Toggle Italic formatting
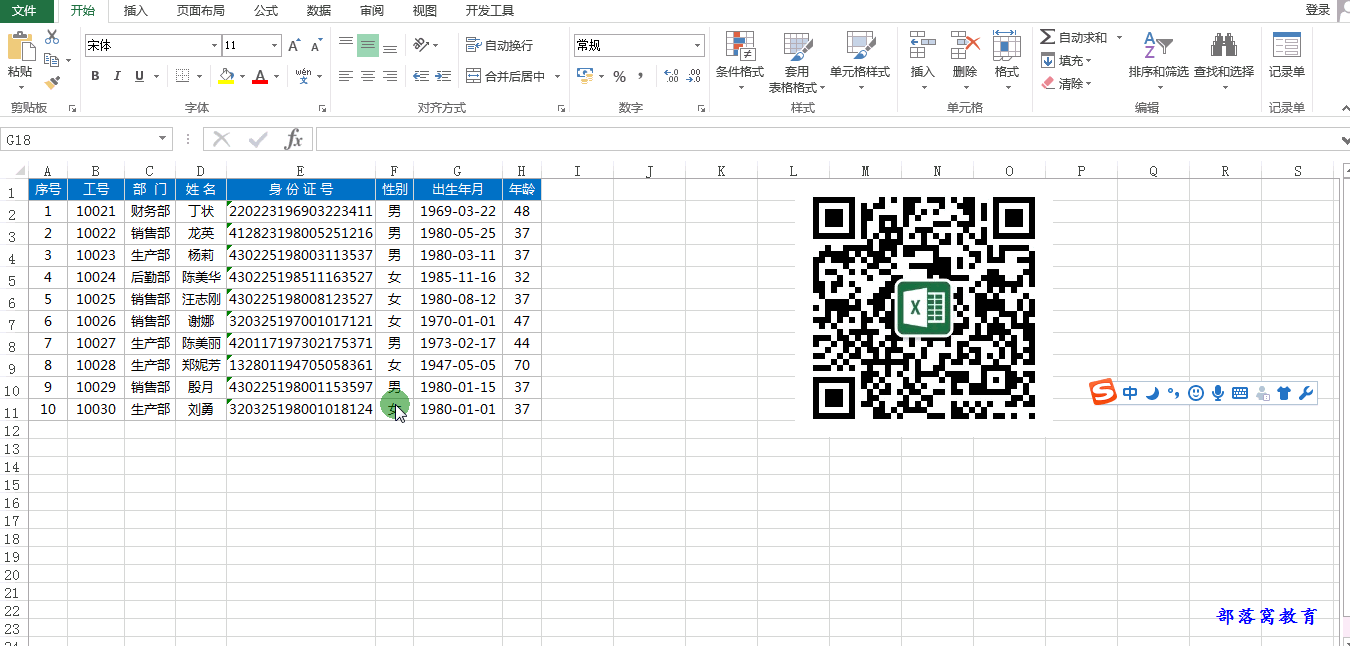 (x=117, y=76)
